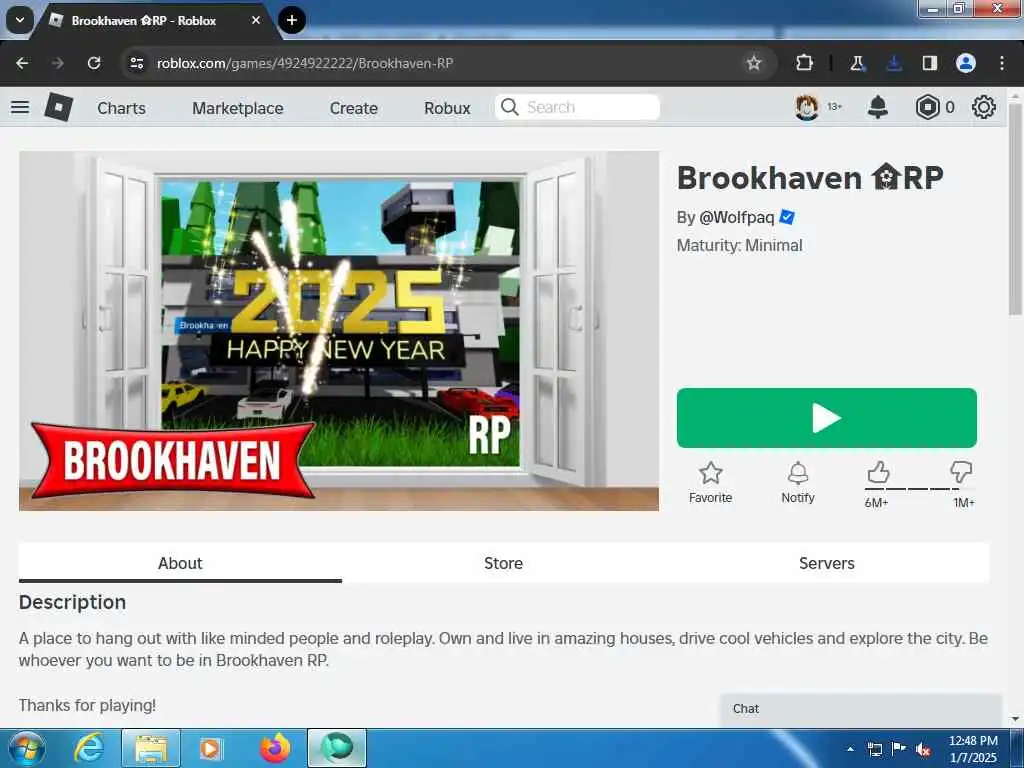Viewport: 1024px width, 768px height.
Task: Click the Maturity: Minimal label
Action: point(739,246)
